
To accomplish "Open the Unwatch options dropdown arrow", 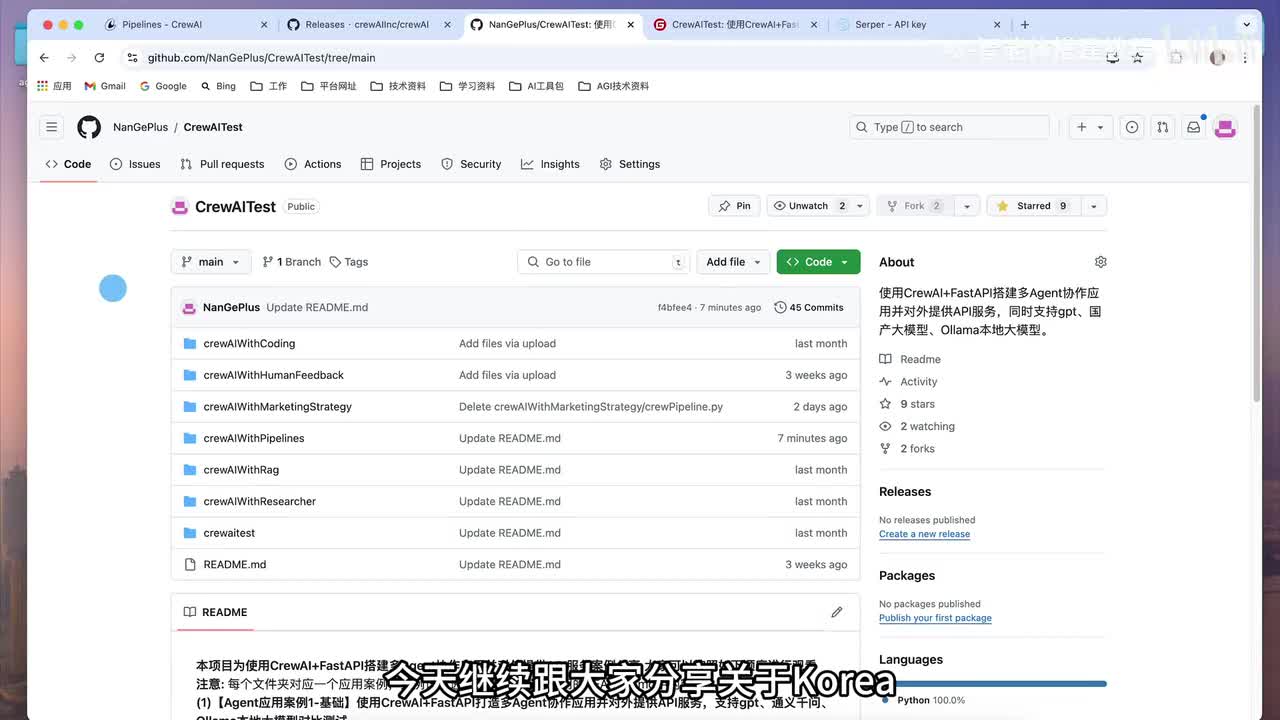I will [x=859, y=206].
